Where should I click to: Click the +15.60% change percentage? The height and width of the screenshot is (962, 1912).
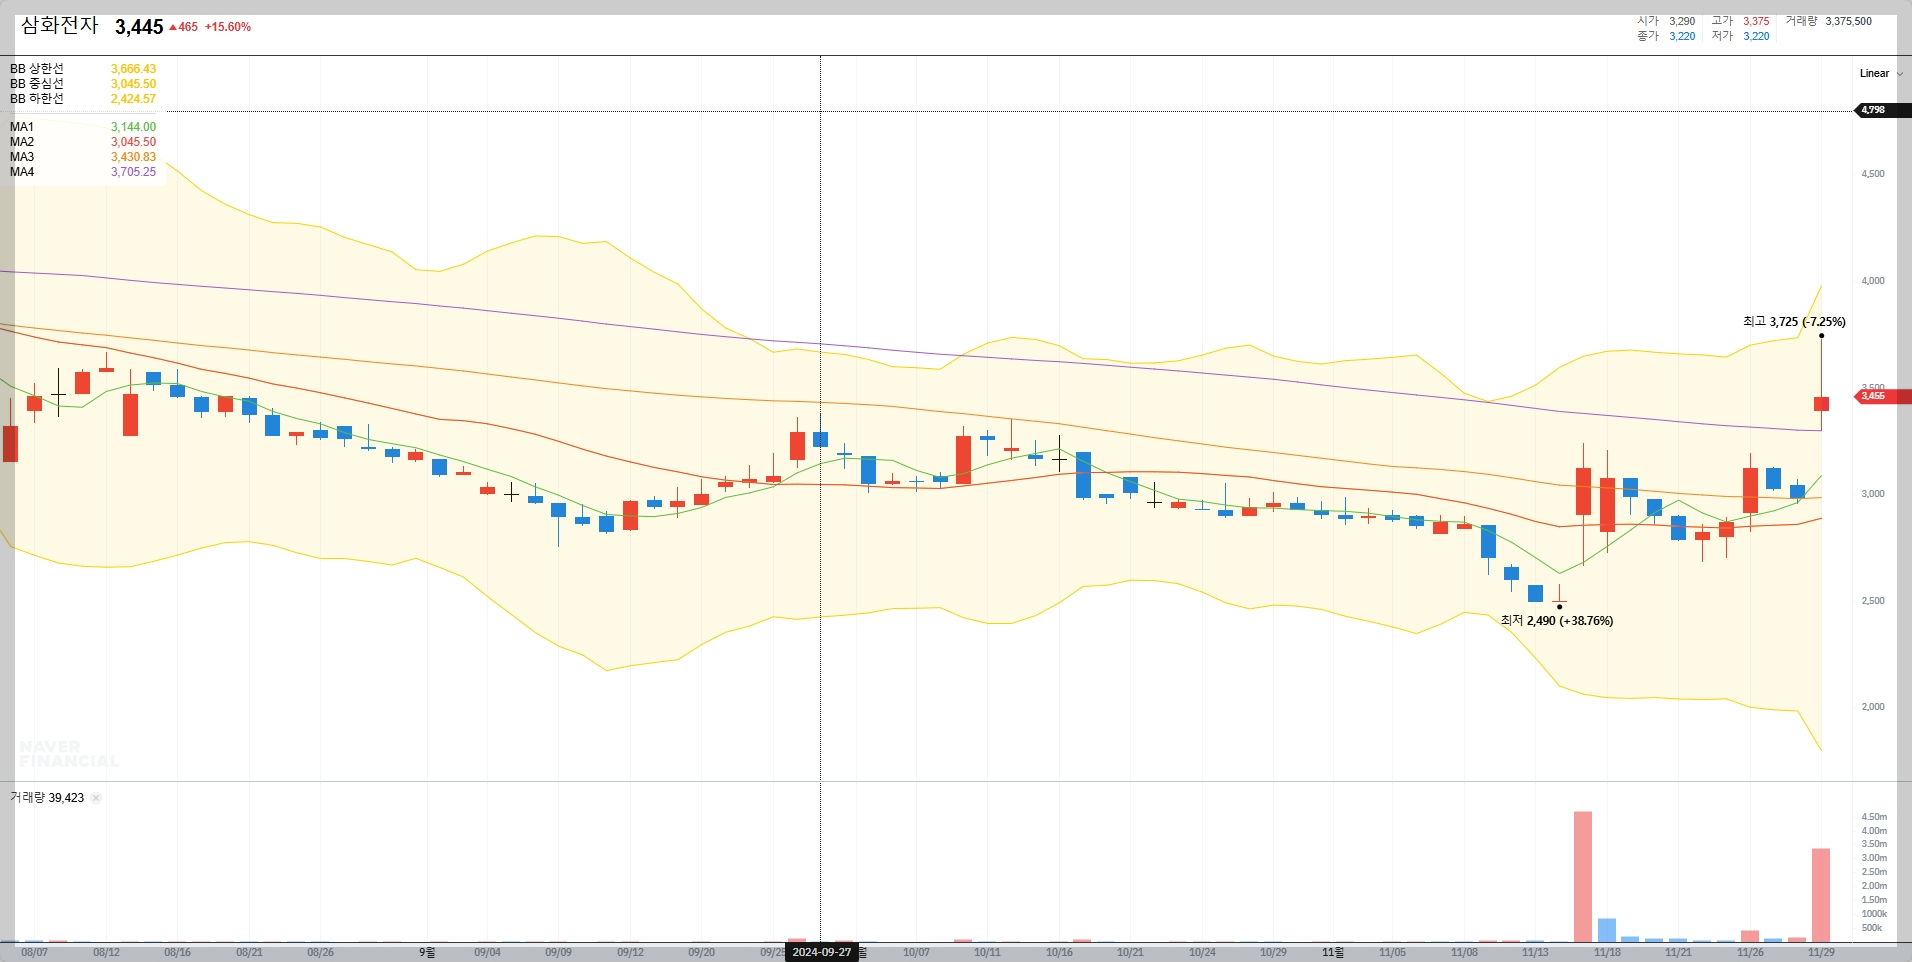click(228, 27)
